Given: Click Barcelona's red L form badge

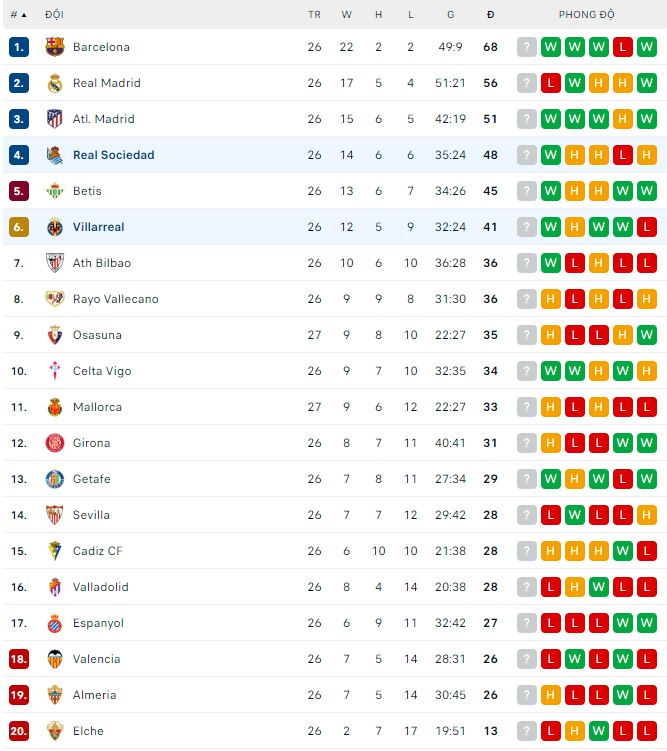Looking at the screenshot, I should (x=623, y=47).
